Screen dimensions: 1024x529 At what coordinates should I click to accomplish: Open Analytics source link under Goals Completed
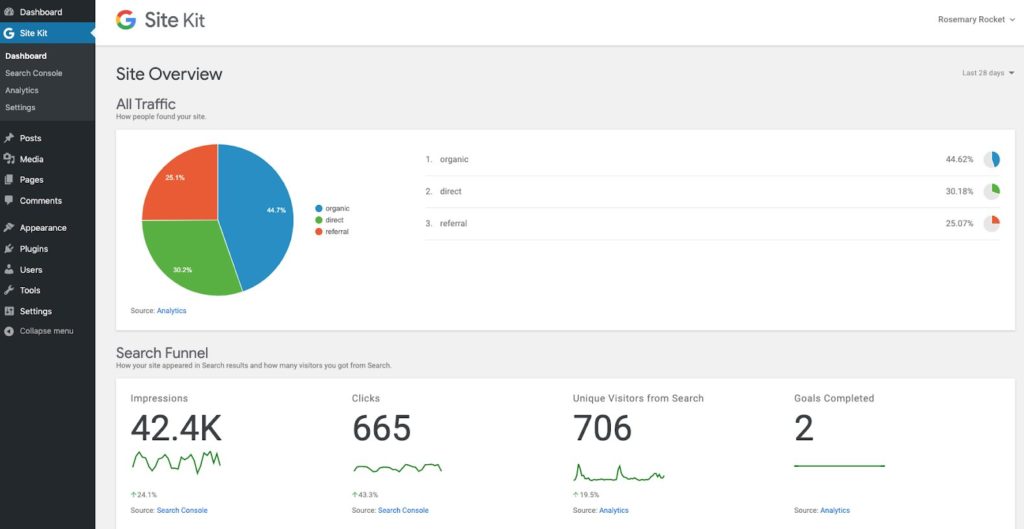[835, 510]
